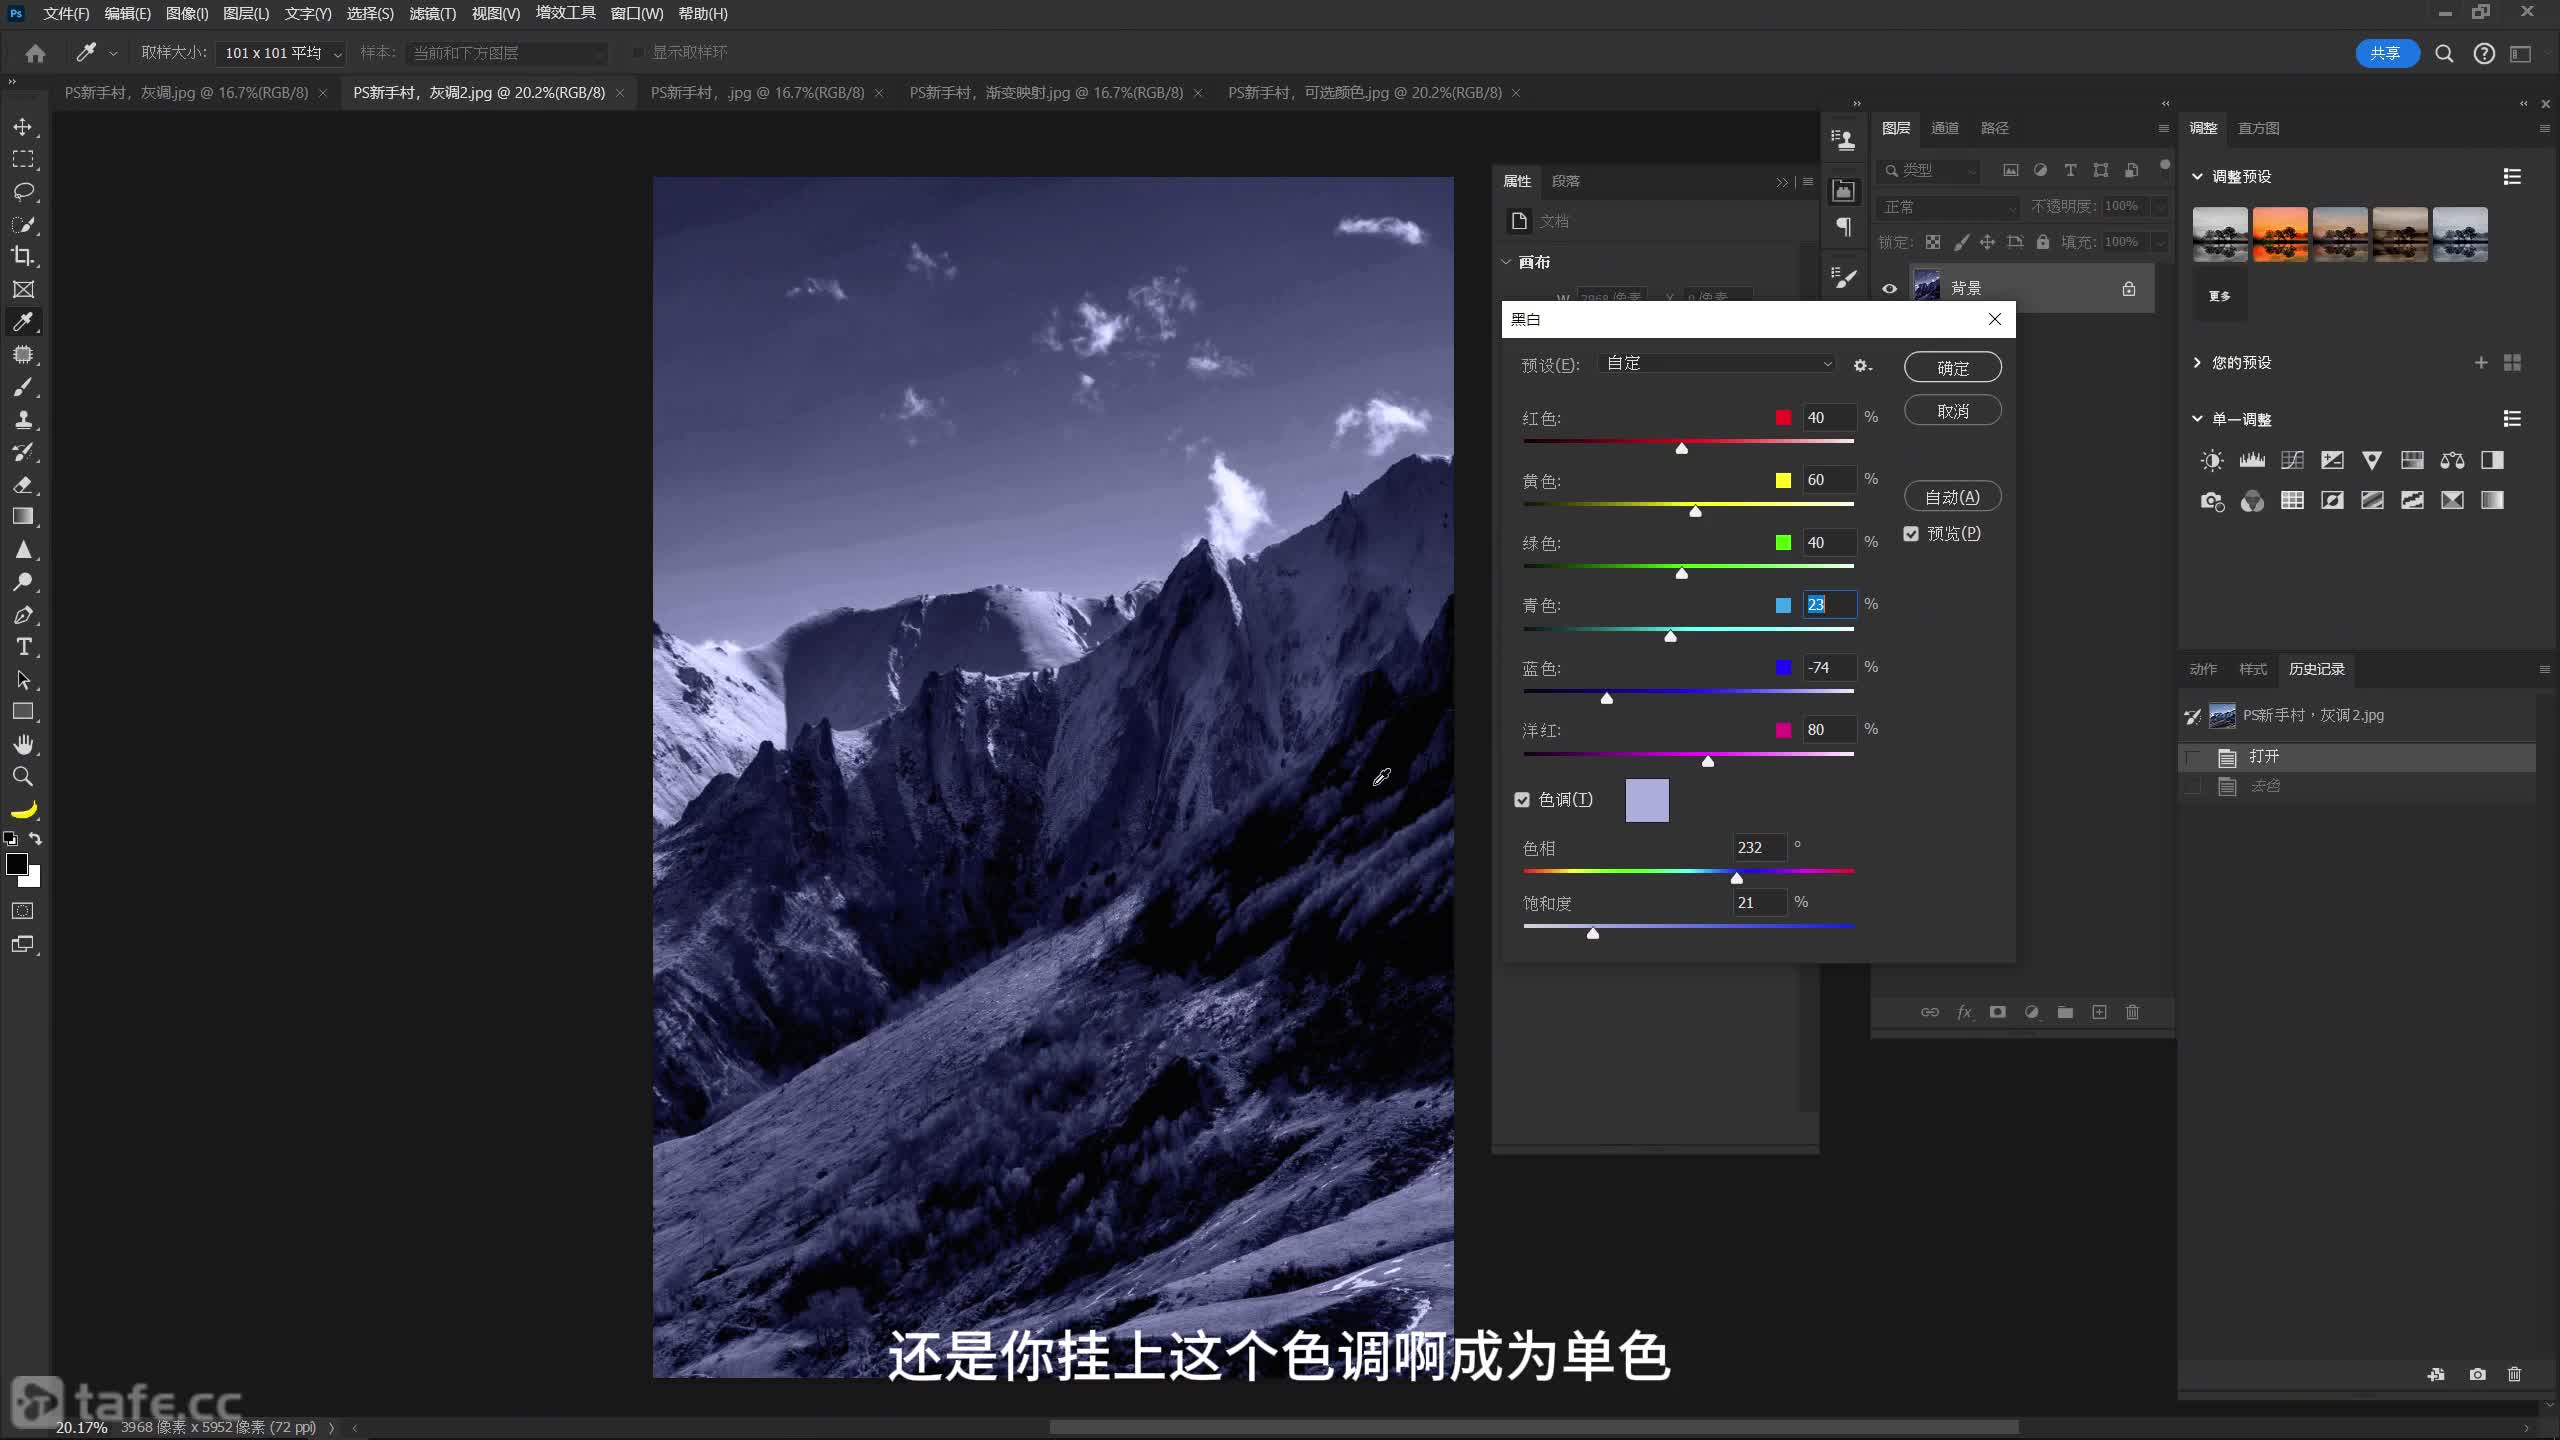Select the Crop tool

[x=23, y=256]
